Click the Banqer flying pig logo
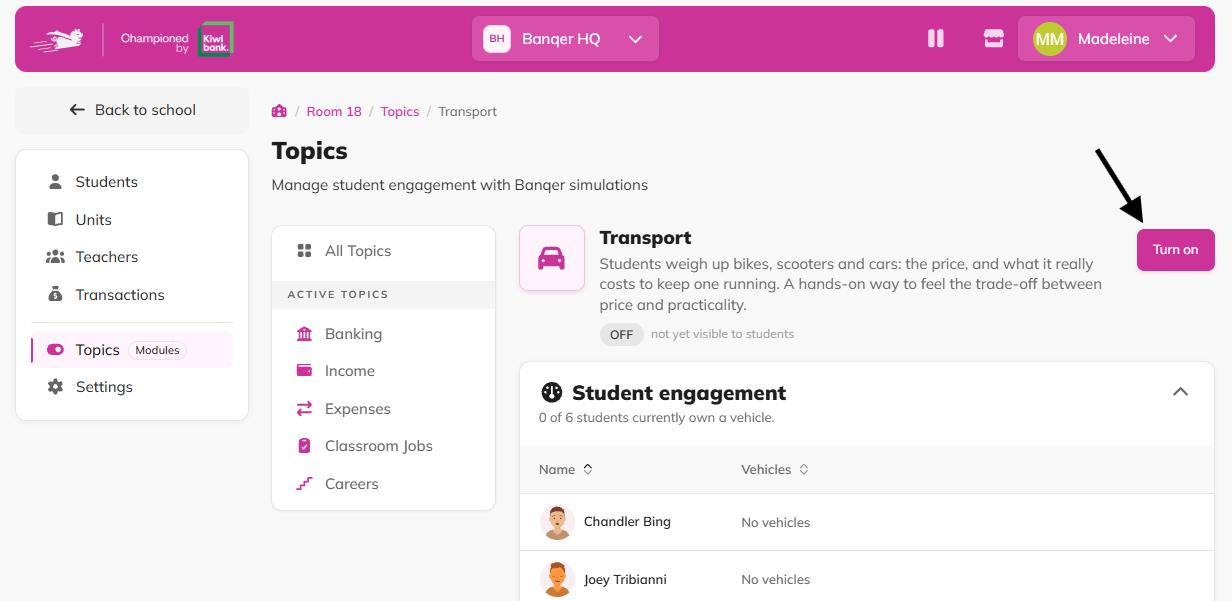Screen dimensions: 1232x601 tap(56, 39)
